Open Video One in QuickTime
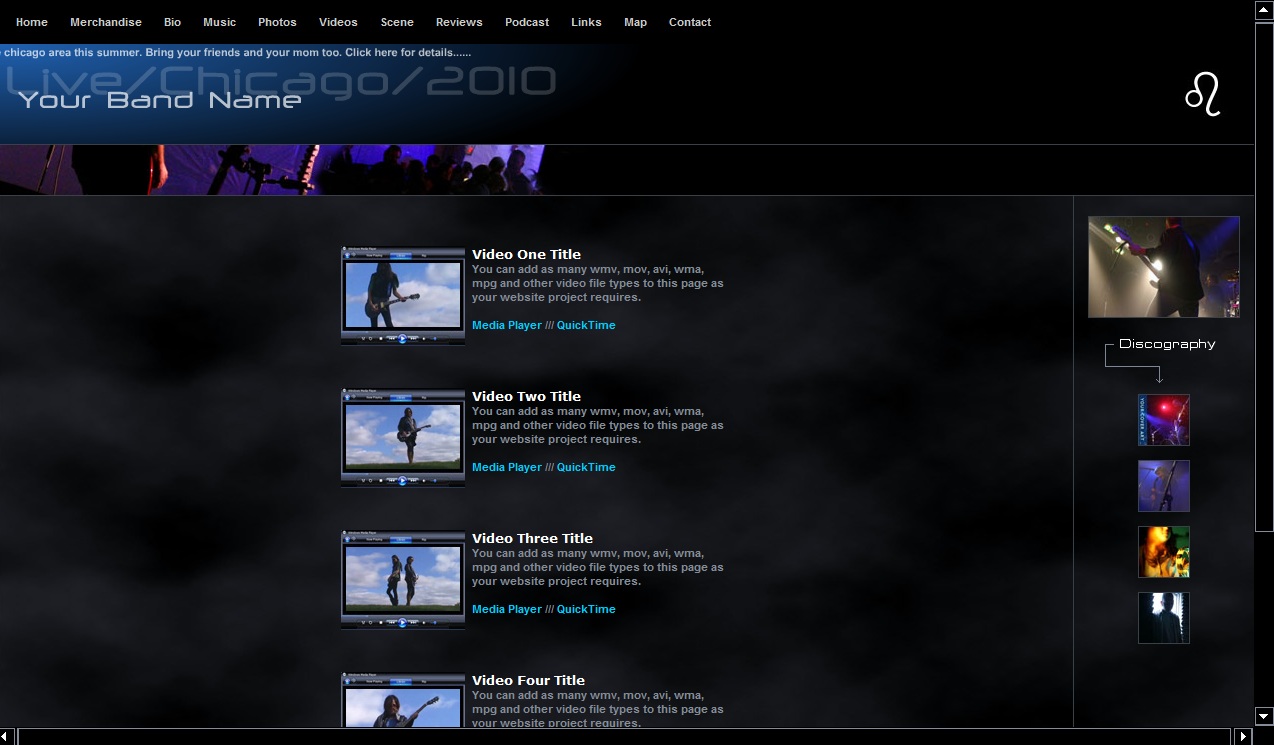The width and height of the screenshot is (1274, 745). (x=586, y=325)
